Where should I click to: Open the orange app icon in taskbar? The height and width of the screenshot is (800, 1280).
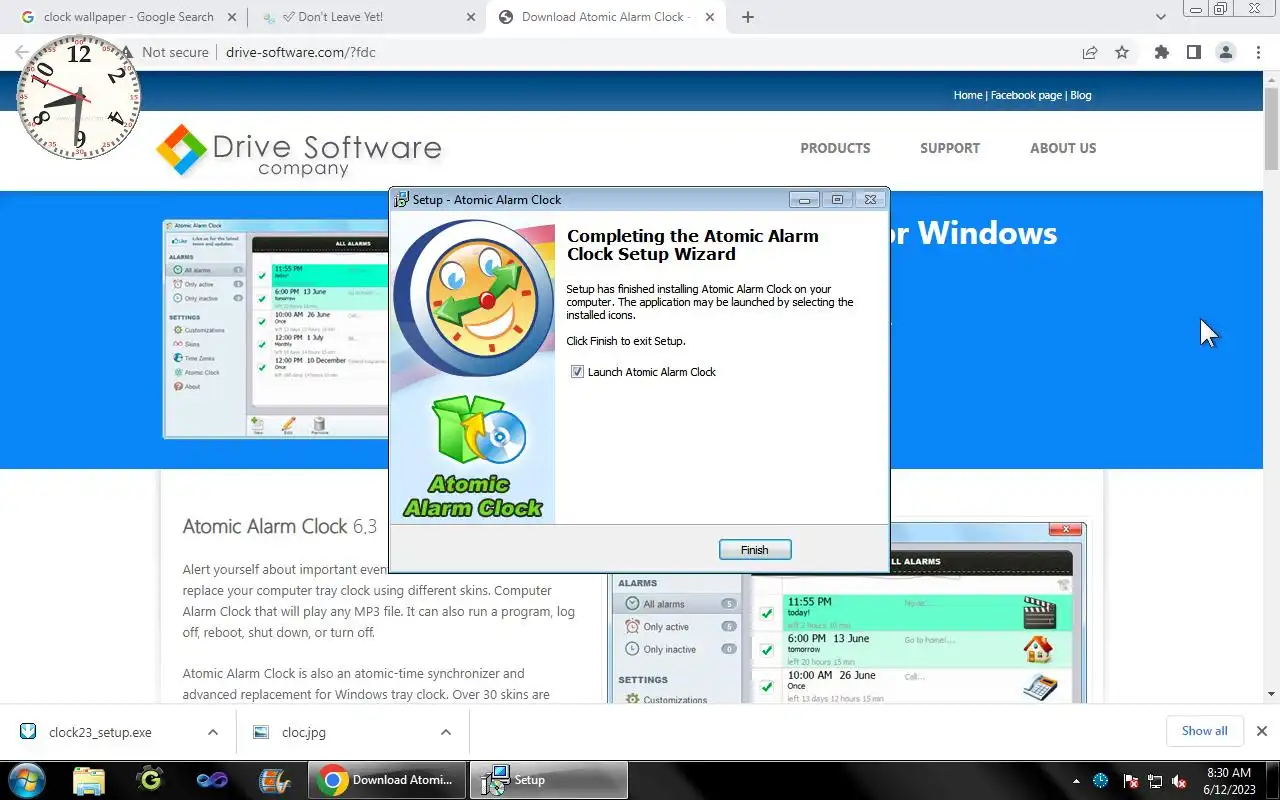274,780
